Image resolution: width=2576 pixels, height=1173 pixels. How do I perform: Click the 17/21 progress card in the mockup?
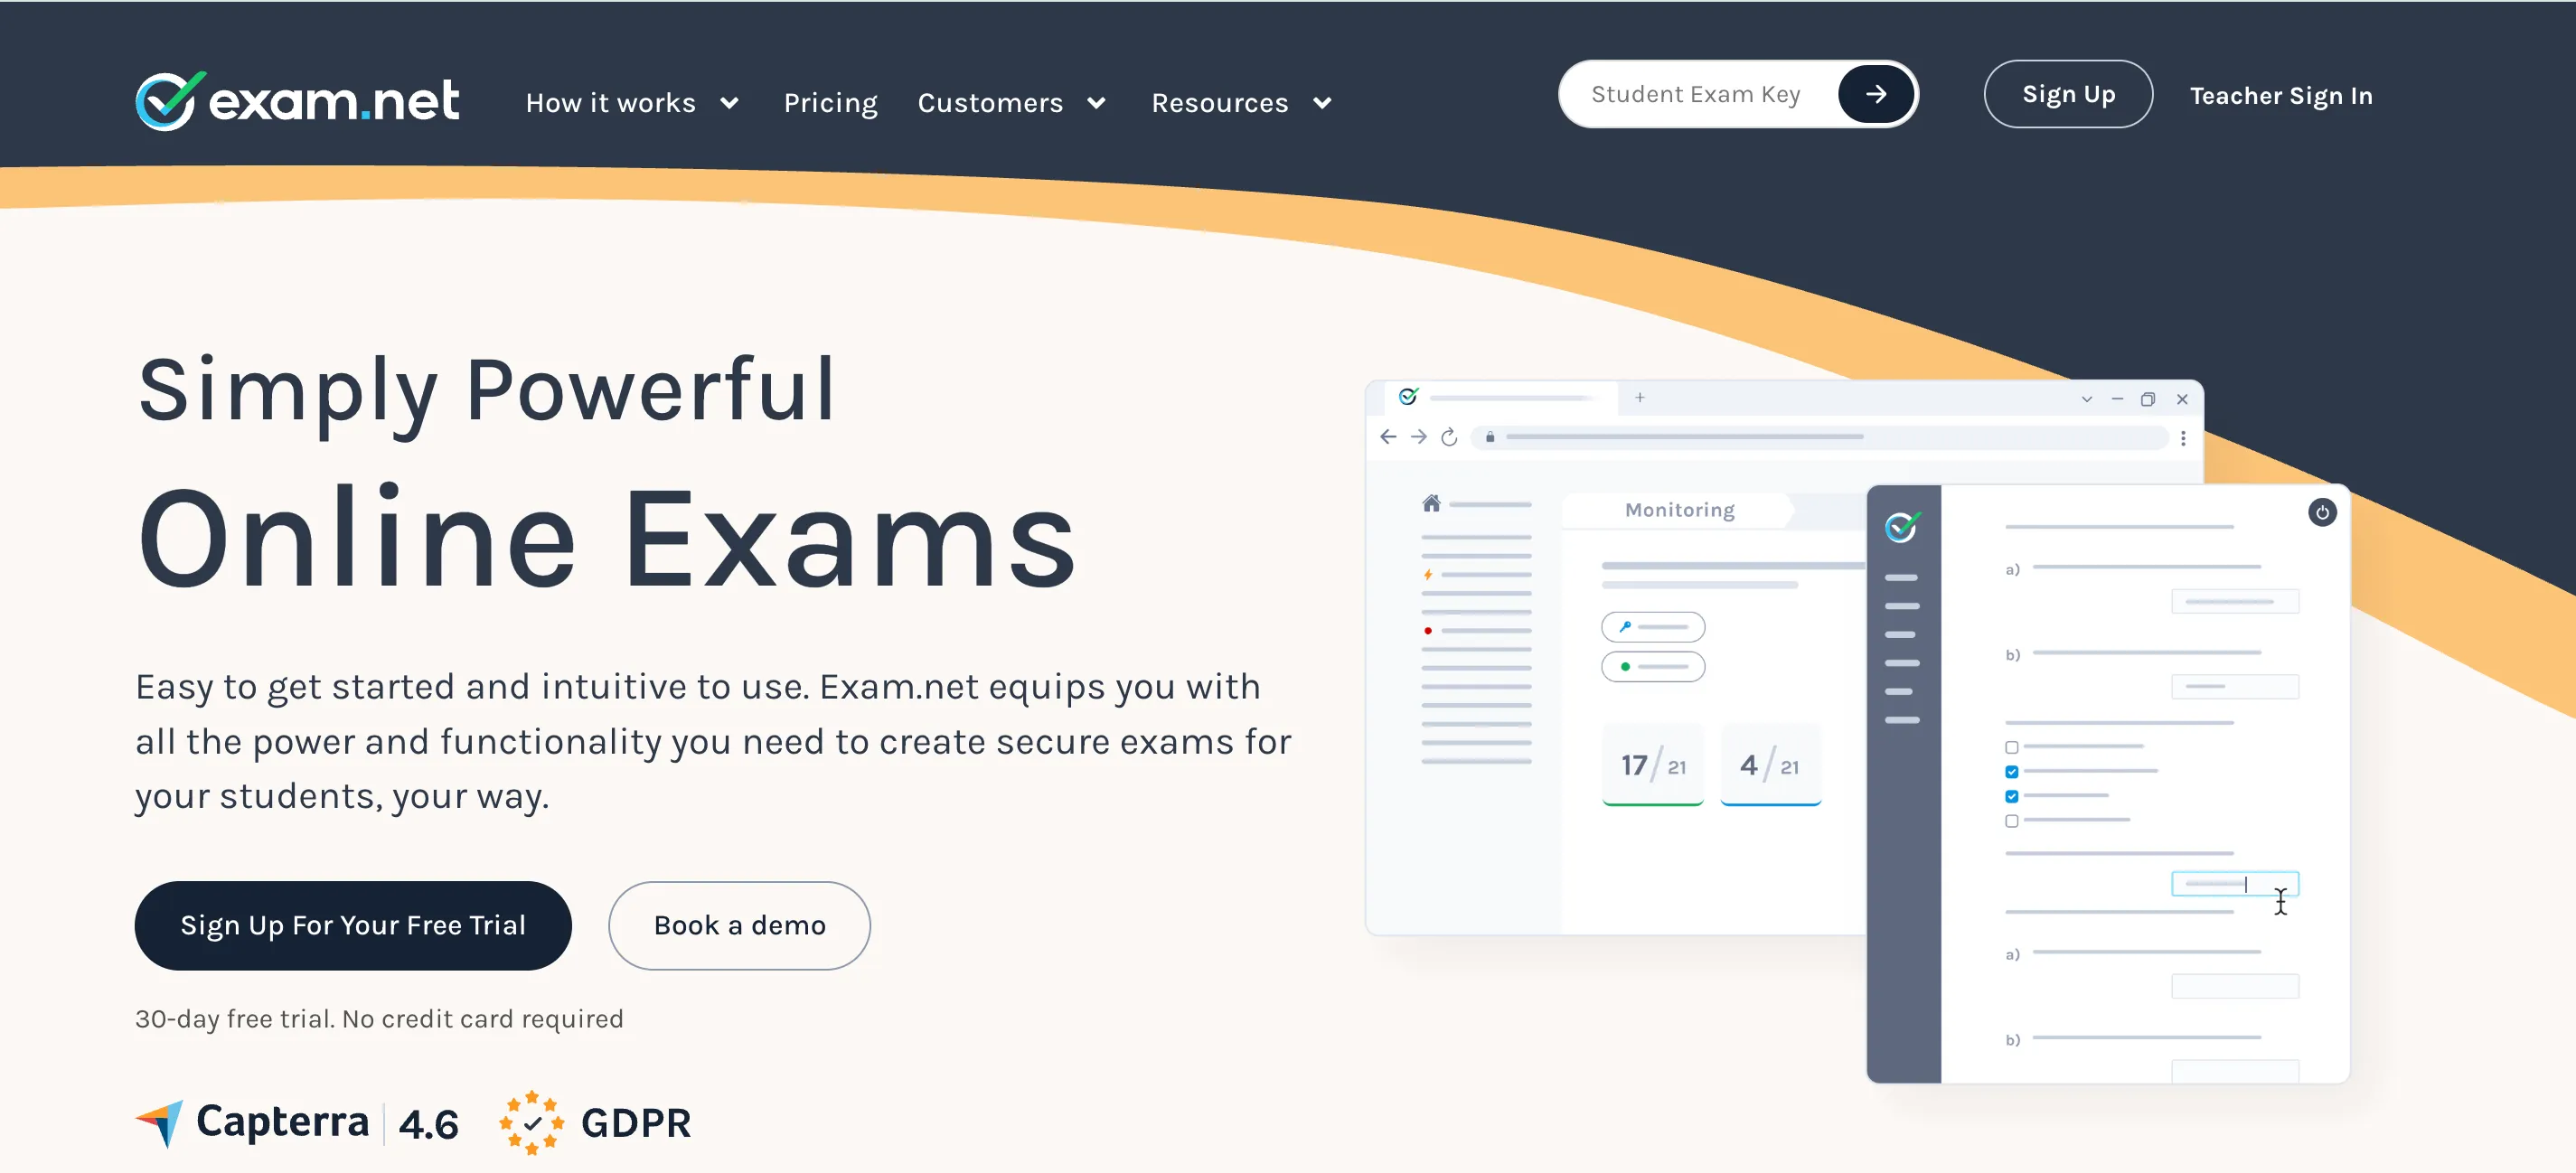click(x=1652, y=765)
